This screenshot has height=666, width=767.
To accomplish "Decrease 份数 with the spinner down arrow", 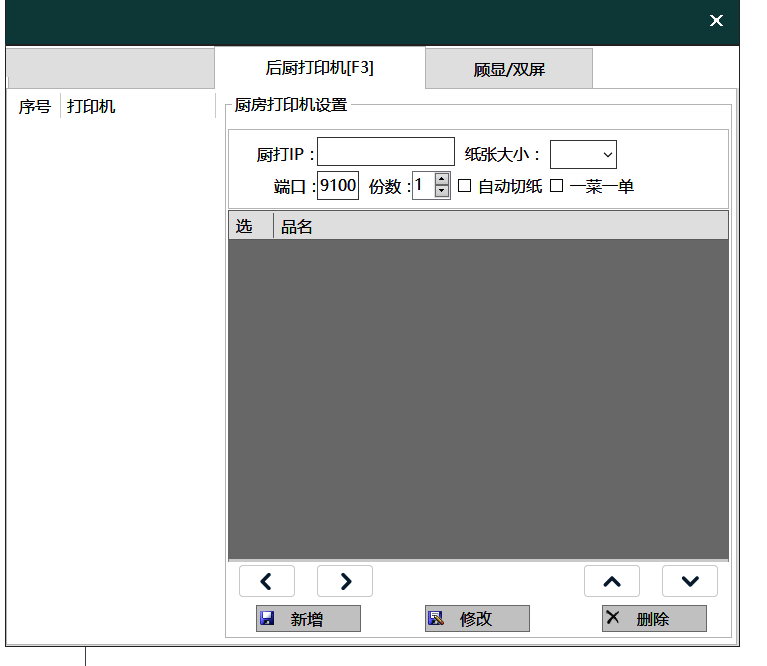I will pos(442,191).
